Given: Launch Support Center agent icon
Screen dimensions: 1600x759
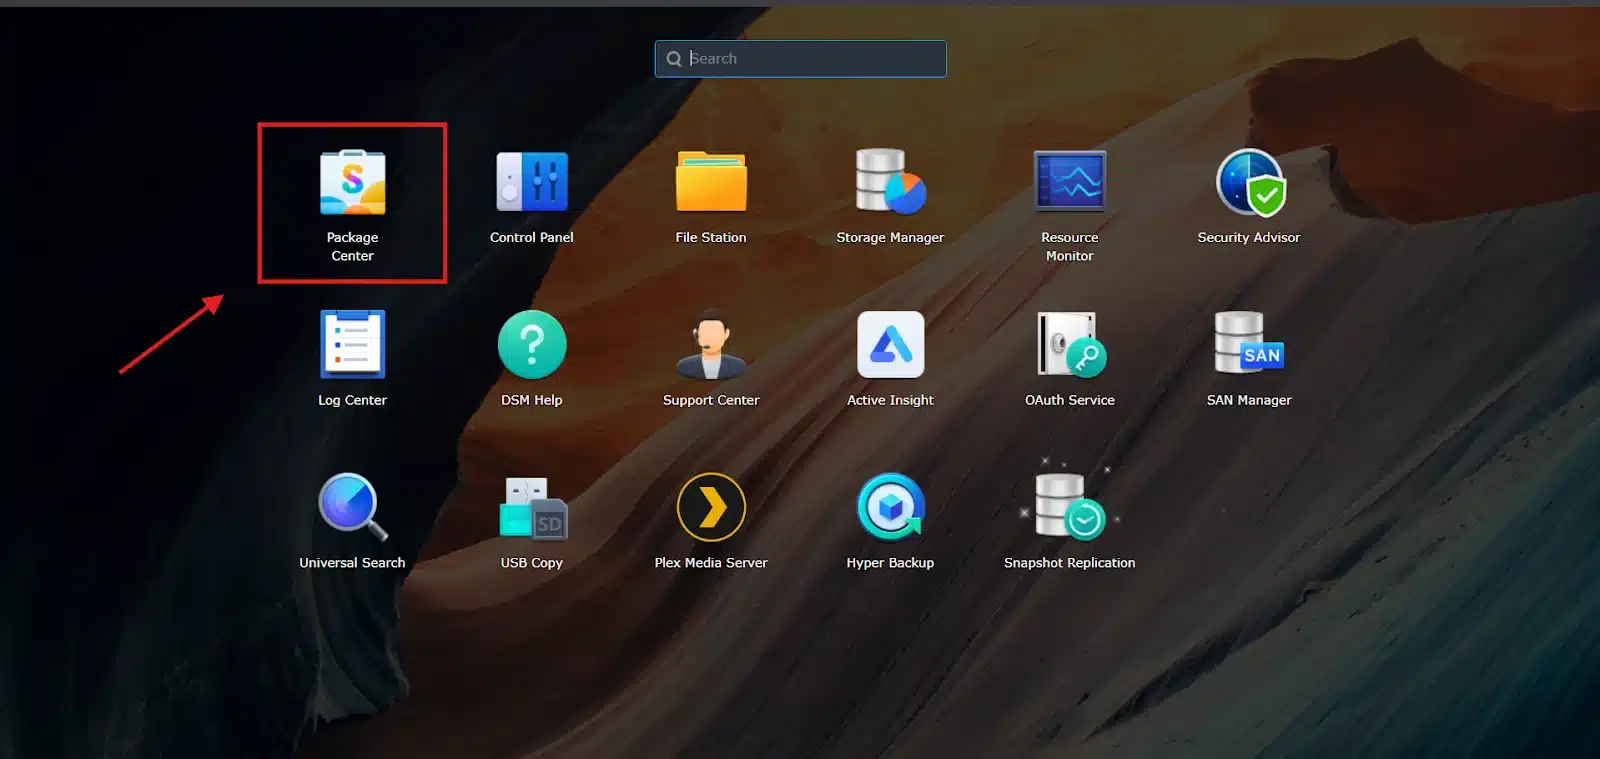Looking at the screenshot, I should [x=711, y=344].
